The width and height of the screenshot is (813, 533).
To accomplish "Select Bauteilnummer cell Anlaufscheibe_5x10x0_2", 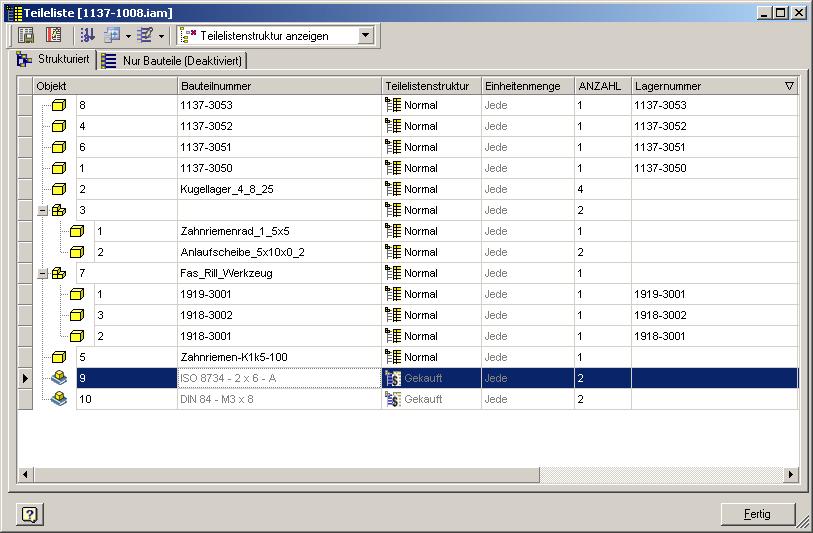I will point(279,252).
